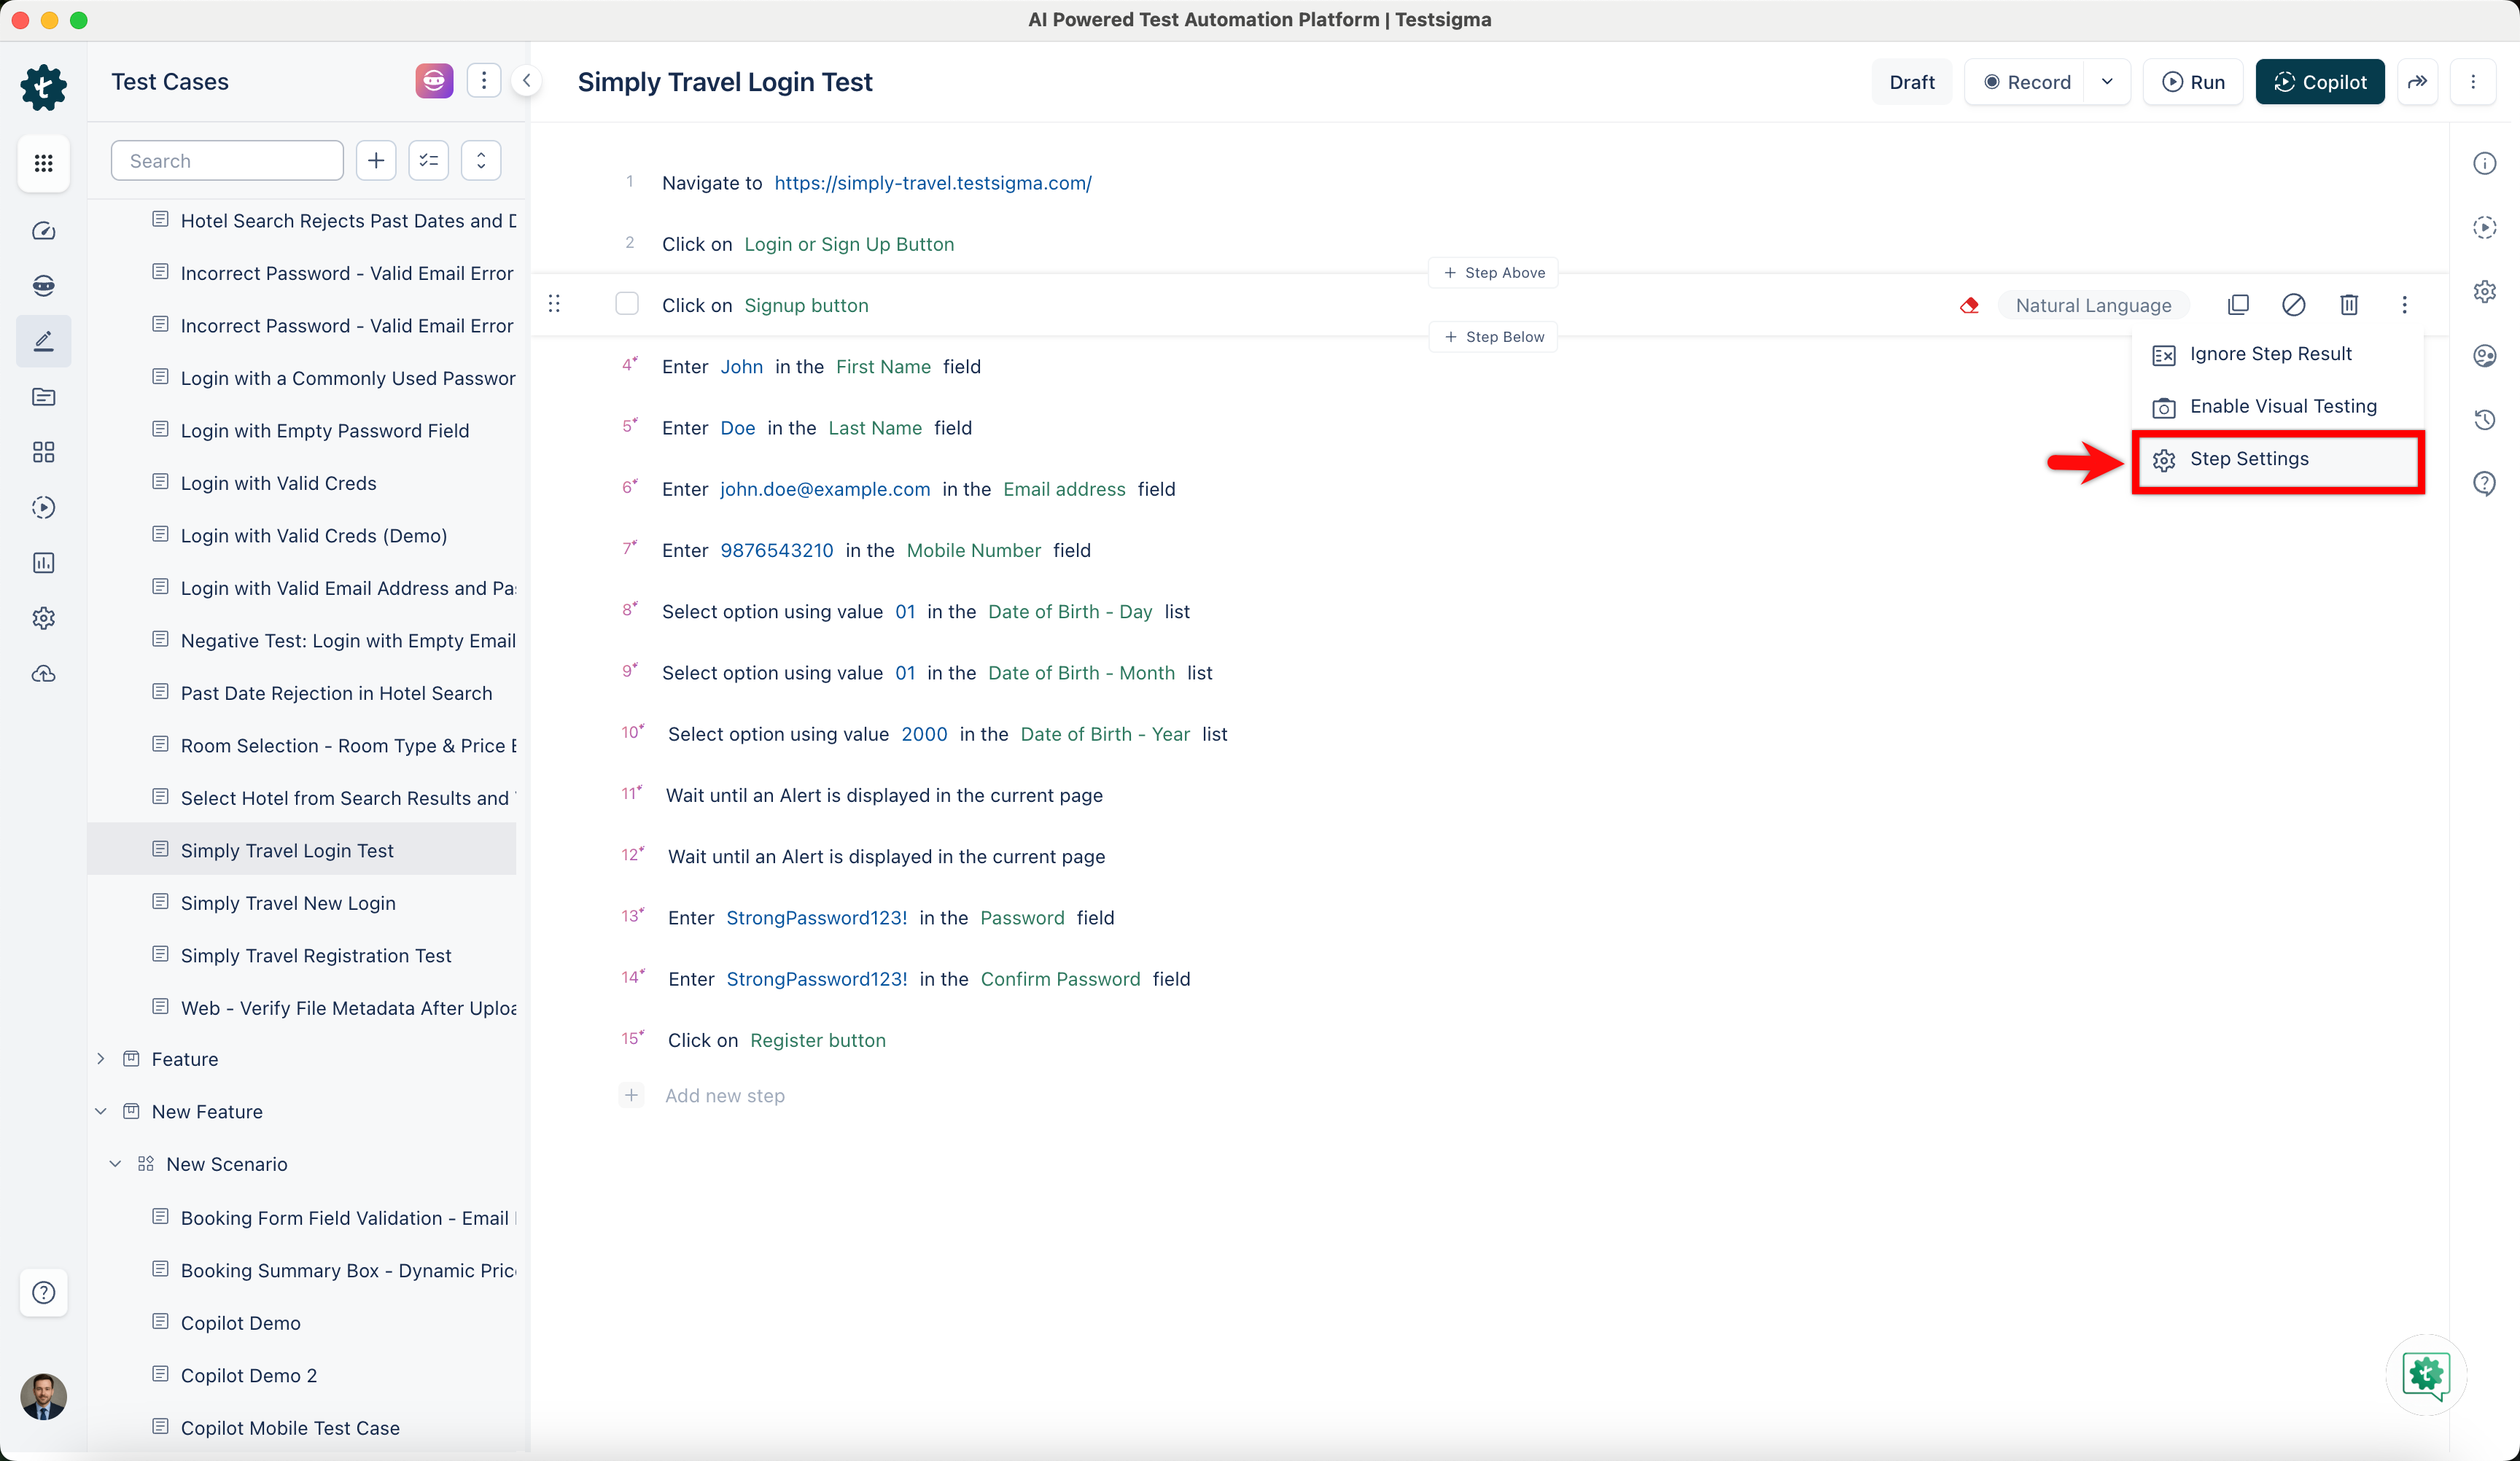Open the help chat bubble icon in the right sidebar
This screenshot has height=1461, width=2520.
[x=2485, y=484]
